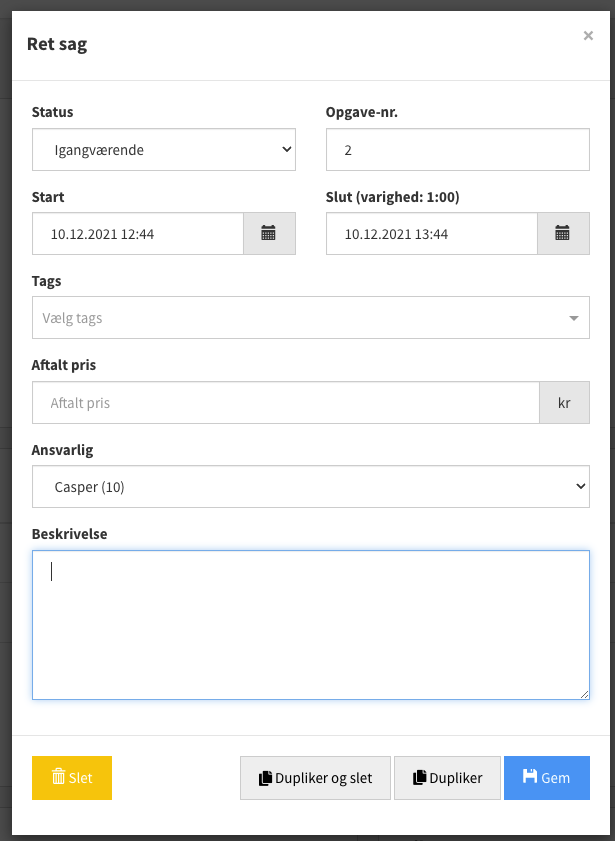Click the Aftalt pris field label

(64, 365)
